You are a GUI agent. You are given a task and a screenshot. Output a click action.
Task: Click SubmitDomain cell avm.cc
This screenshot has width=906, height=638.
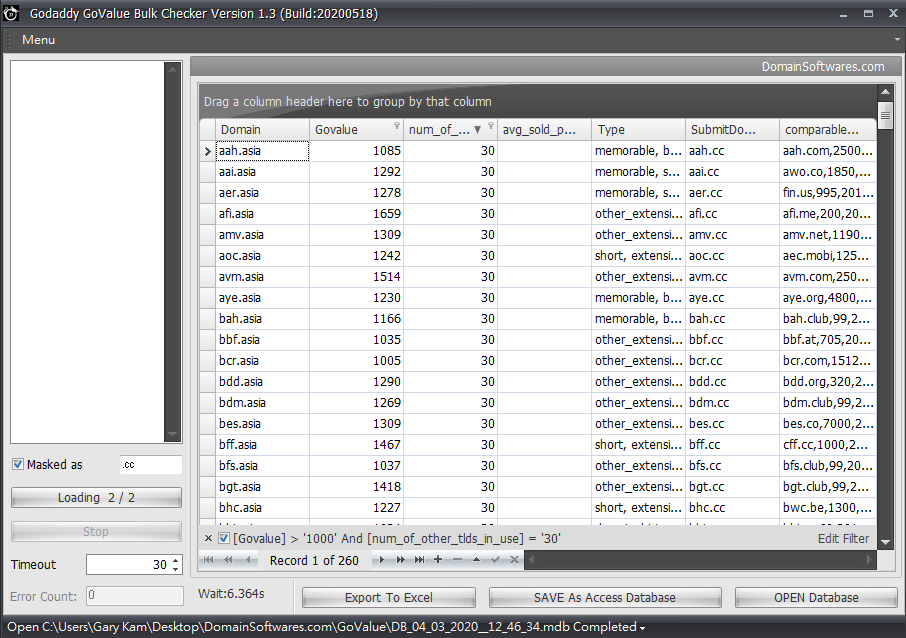tap(732, 277)
